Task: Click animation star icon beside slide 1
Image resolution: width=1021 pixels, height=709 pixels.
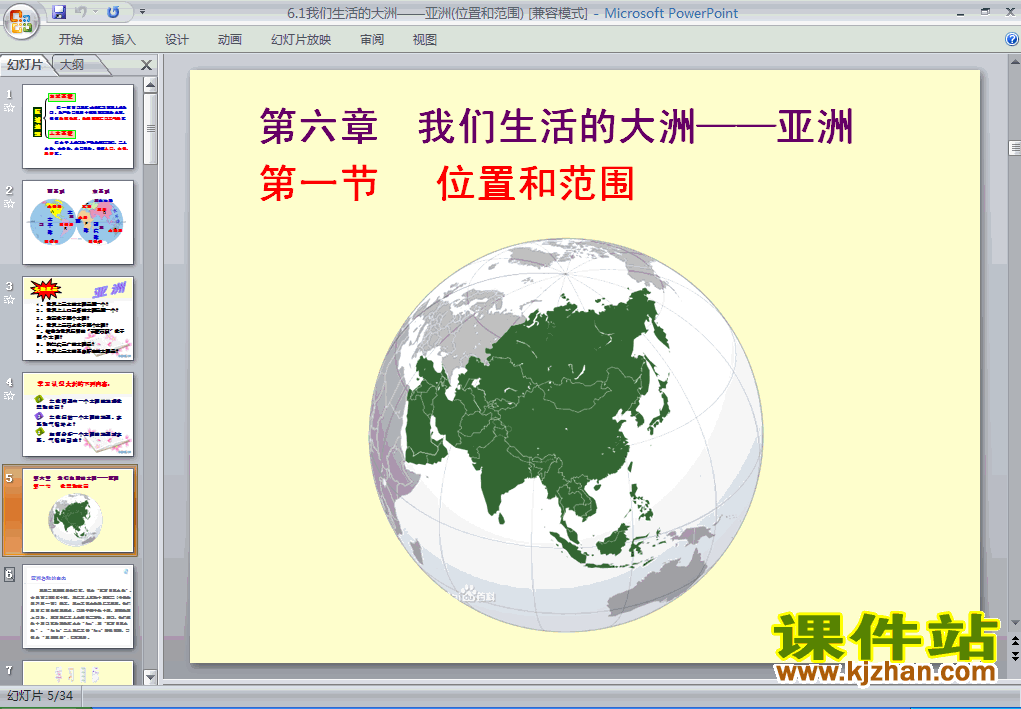Action: (x=9, y=108)
